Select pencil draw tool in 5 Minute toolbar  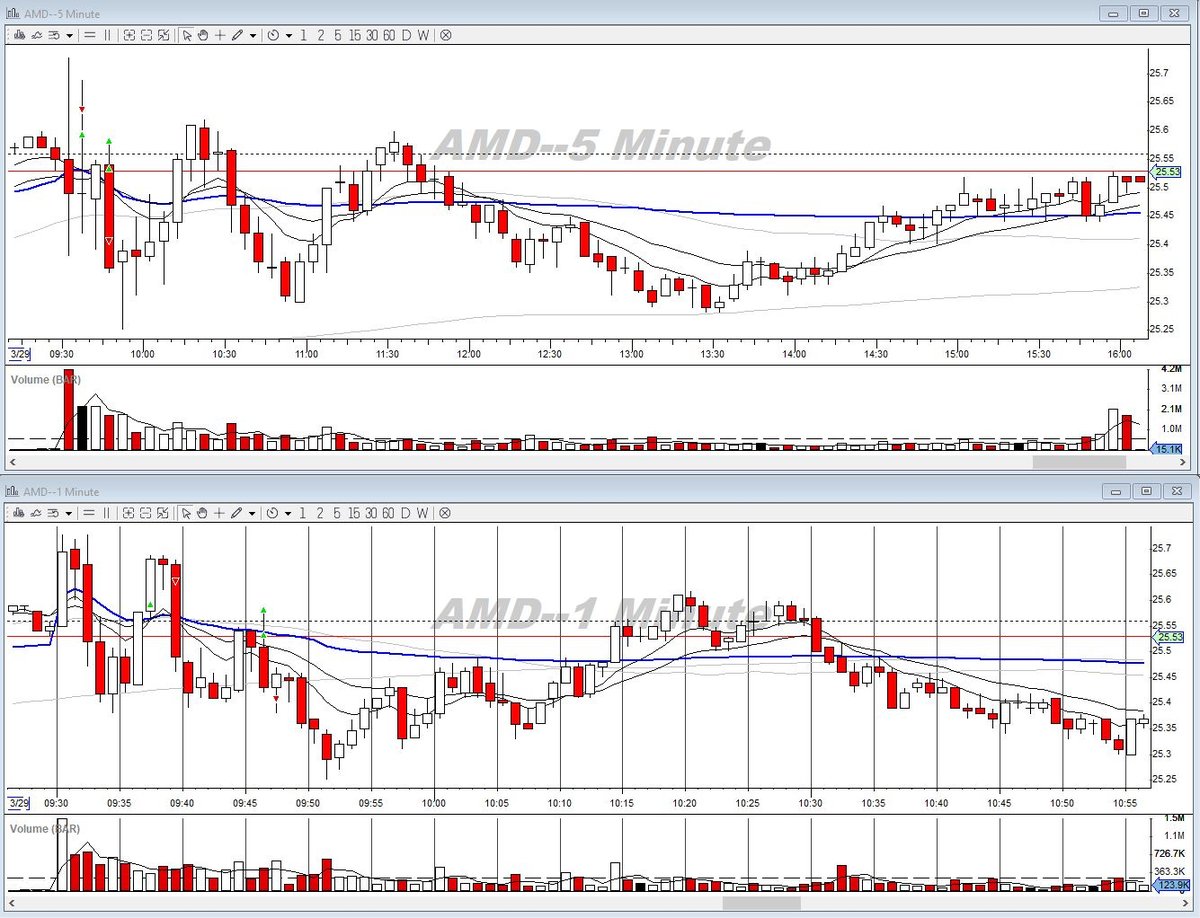[237, 35]
